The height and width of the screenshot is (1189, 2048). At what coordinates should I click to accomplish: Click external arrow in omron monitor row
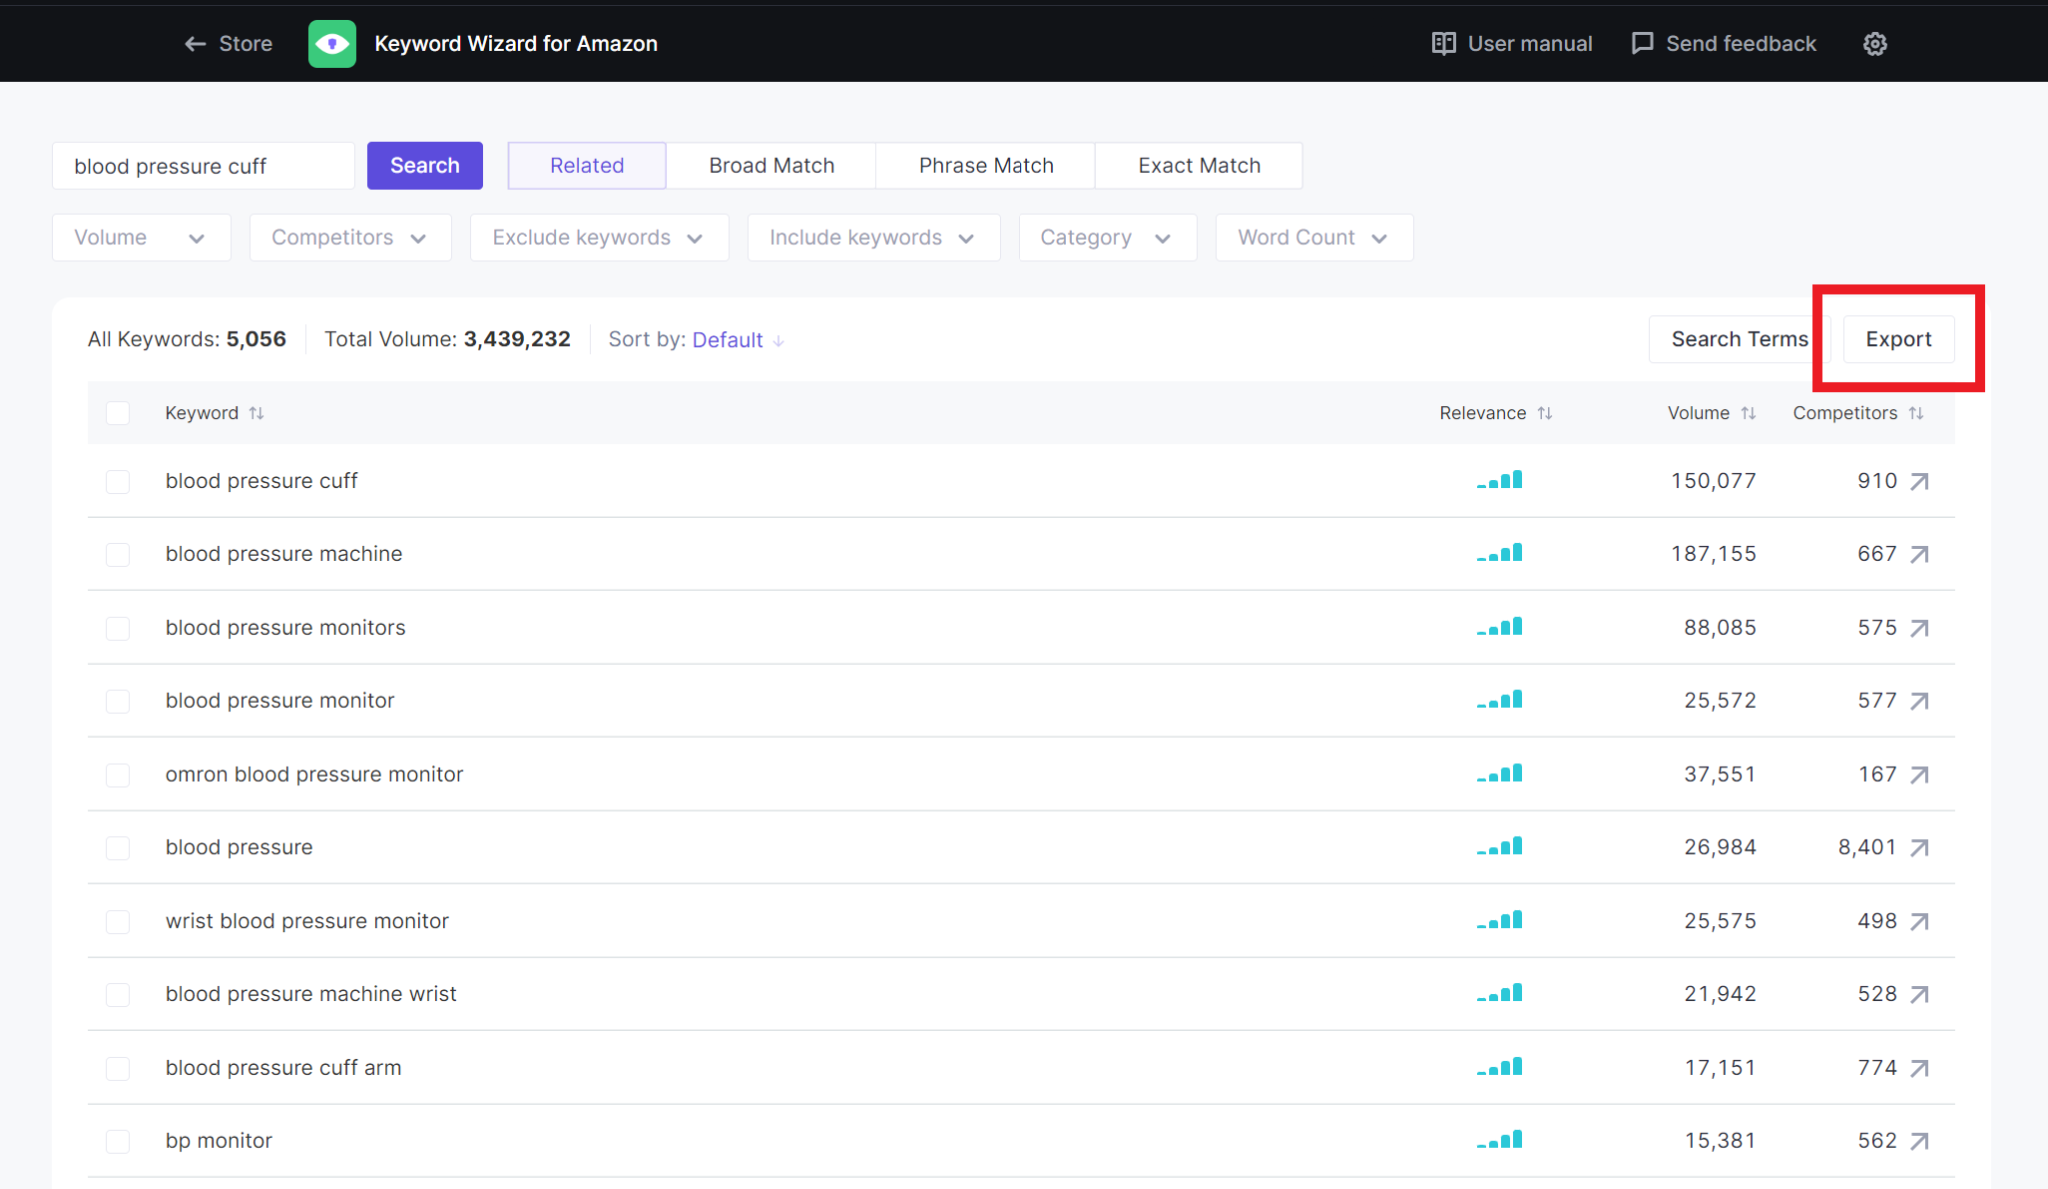[1919, 775]
